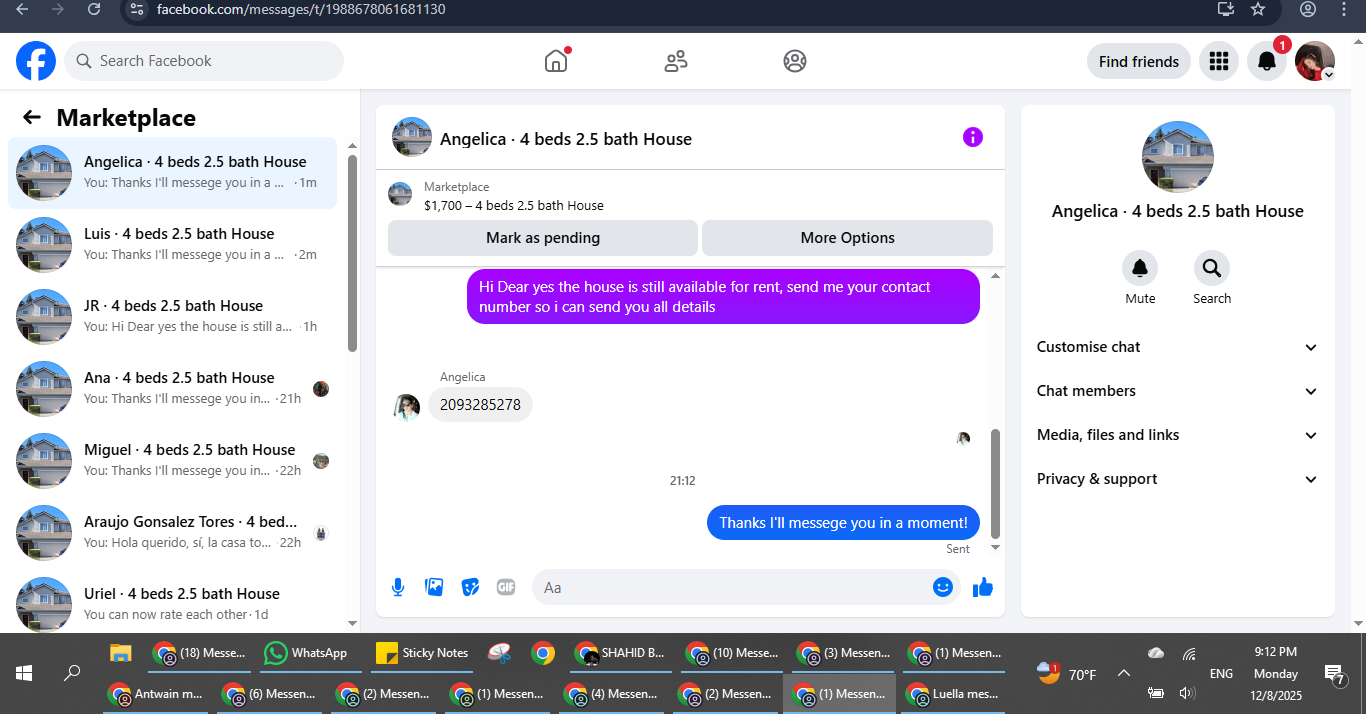Open the account profile picture menu
The width and height of the screenshot is (1366, 714).
(1315, 61)
